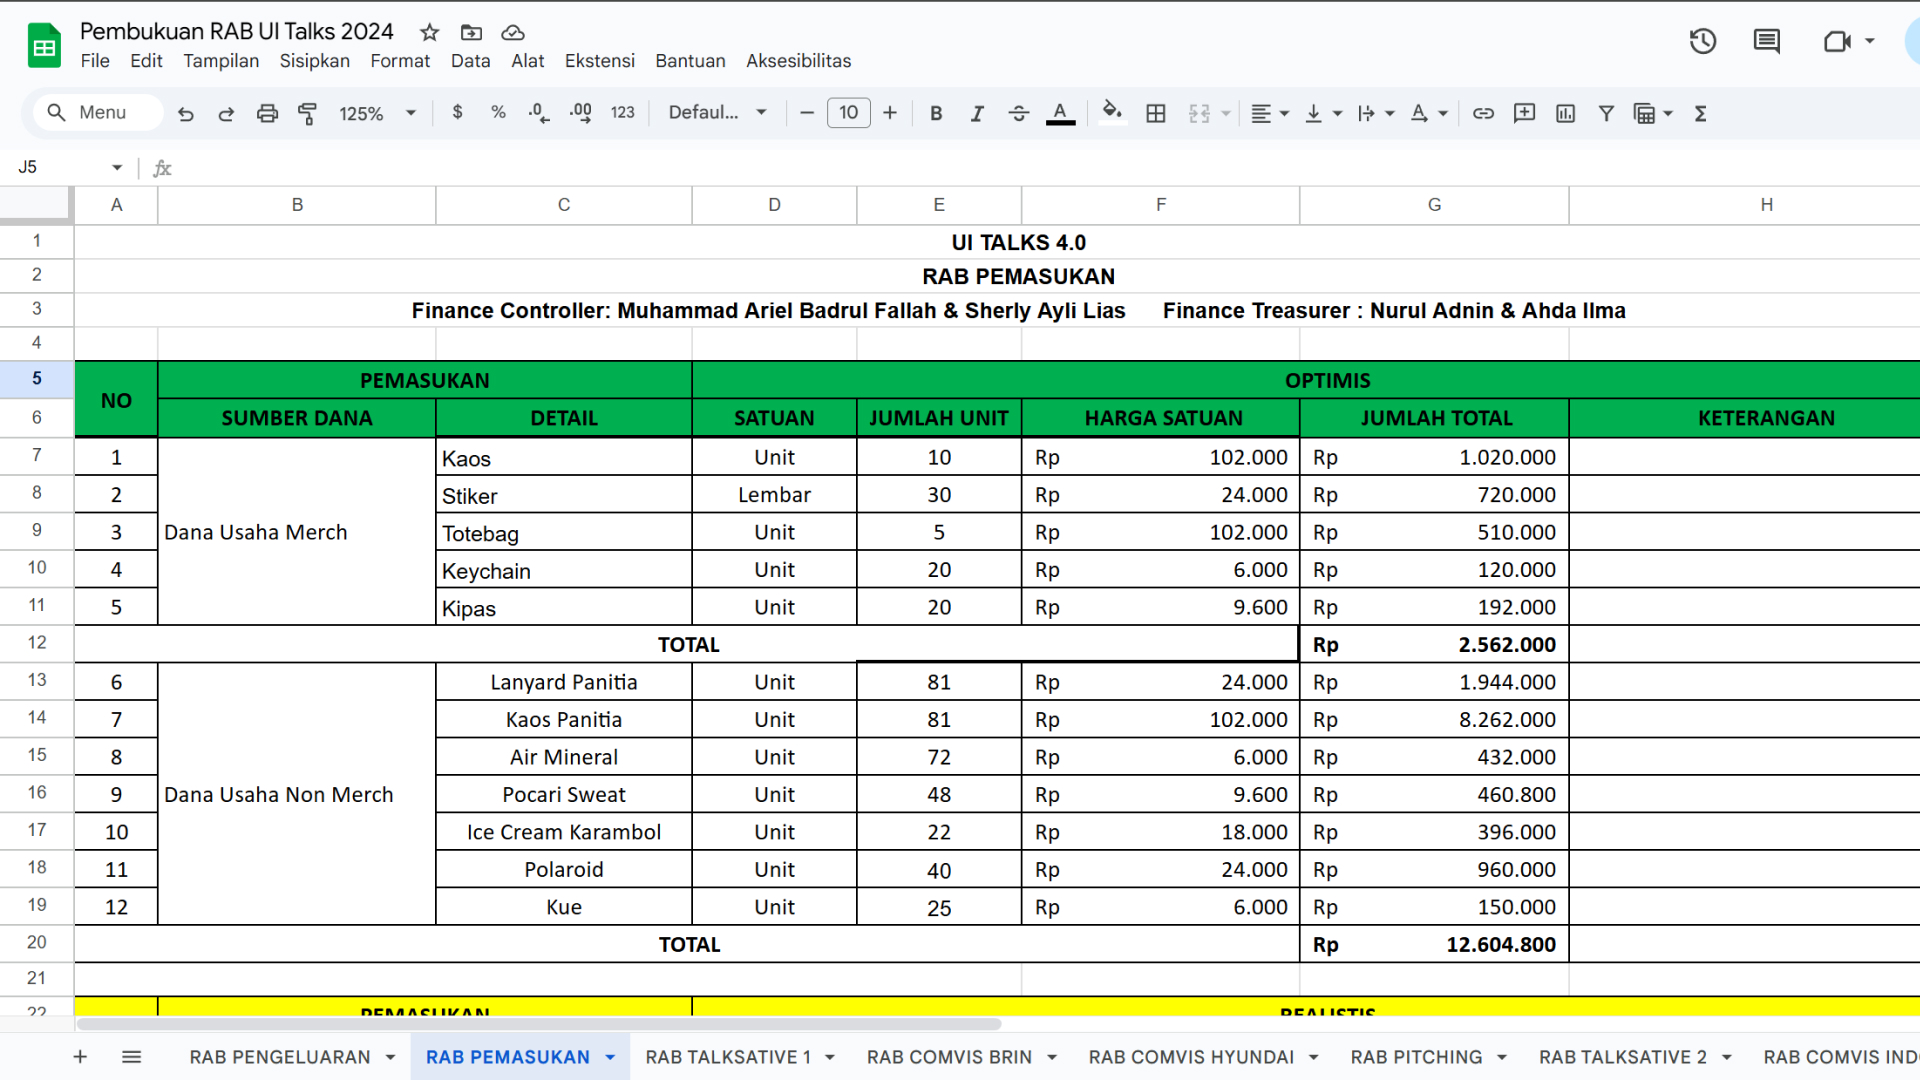Select column G header
1920x1080 pixels.
[x=1434, y=204]
